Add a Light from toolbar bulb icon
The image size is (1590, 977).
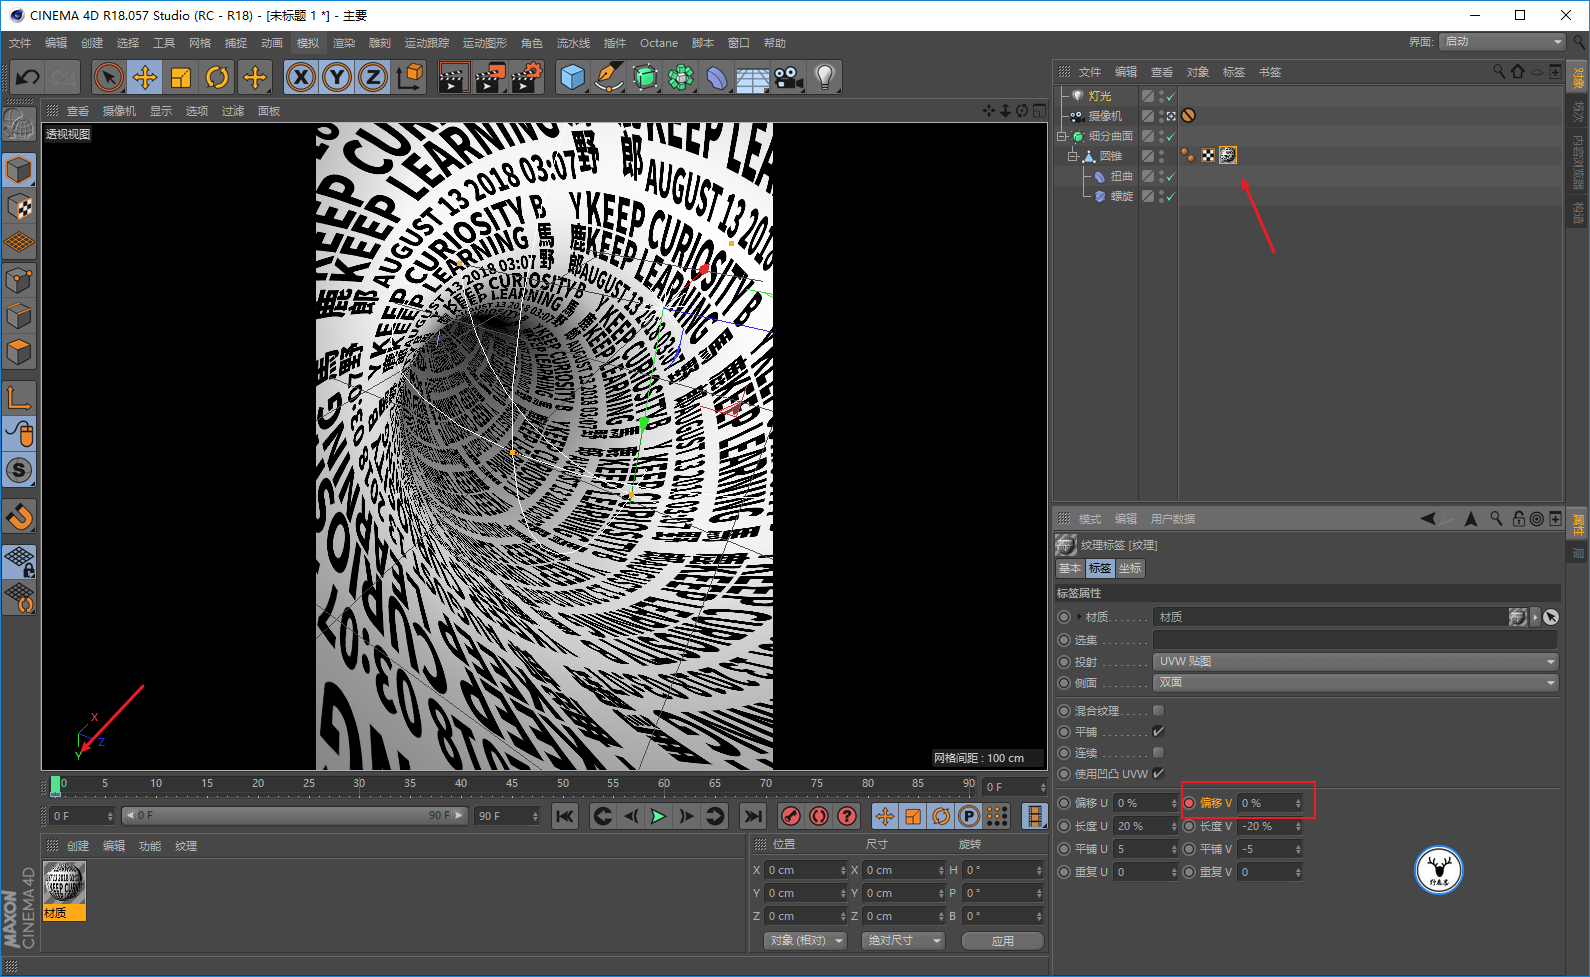pos(825,77)
